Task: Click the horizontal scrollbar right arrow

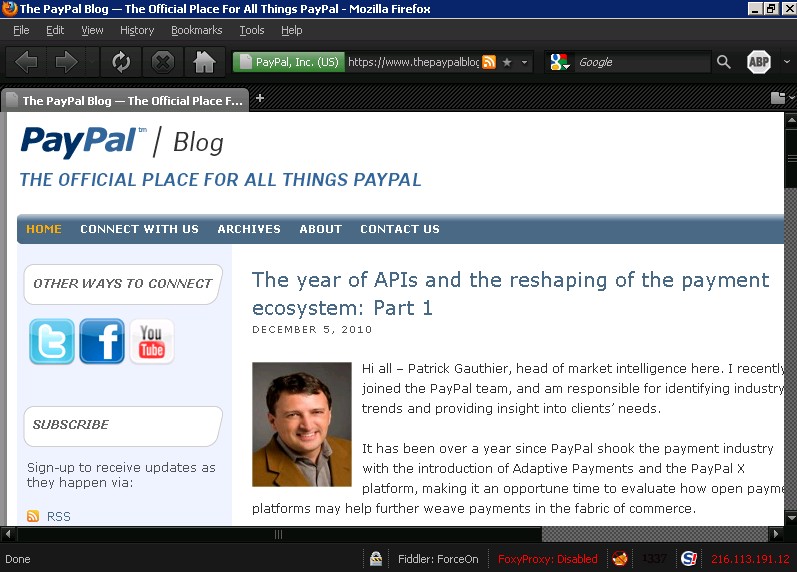Action: coord(776,534)
